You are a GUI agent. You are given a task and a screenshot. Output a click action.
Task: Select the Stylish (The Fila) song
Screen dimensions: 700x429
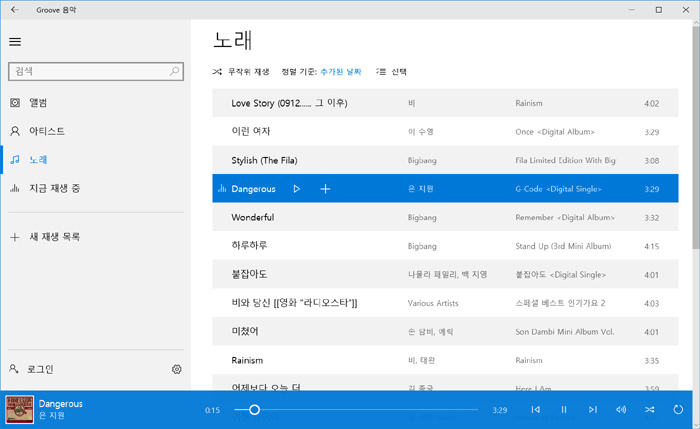tap(445, 160)
